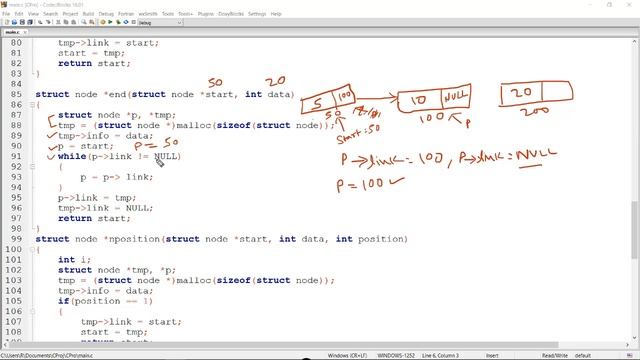Click line number 85 in the margin

(x=16, y=94)
